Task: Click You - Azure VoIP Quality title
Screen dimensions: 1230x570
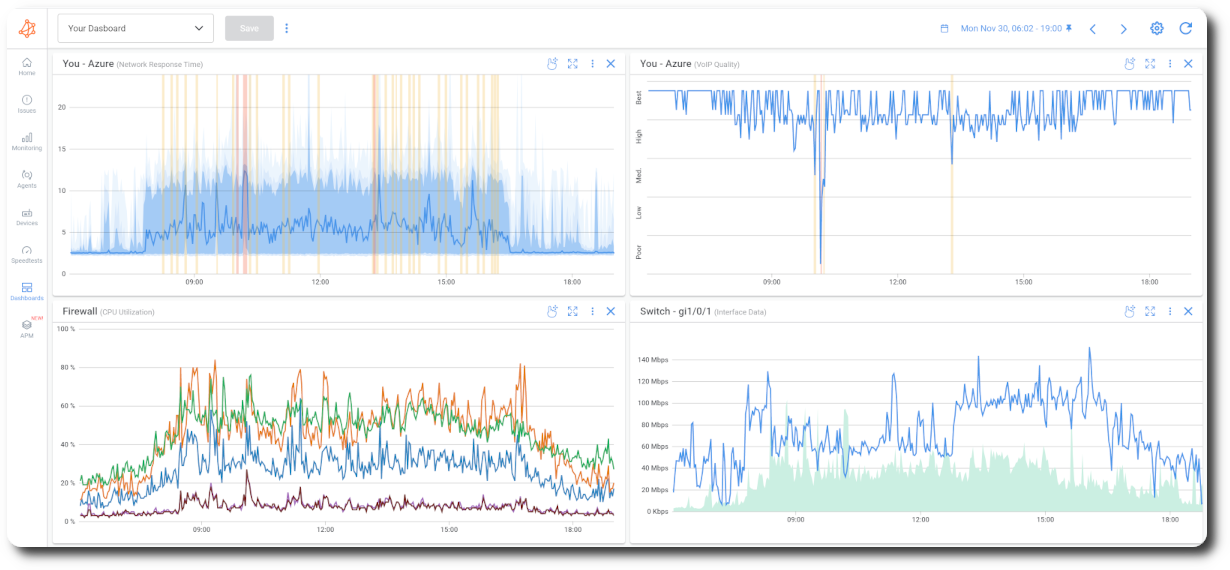Action: pos(690,64)
